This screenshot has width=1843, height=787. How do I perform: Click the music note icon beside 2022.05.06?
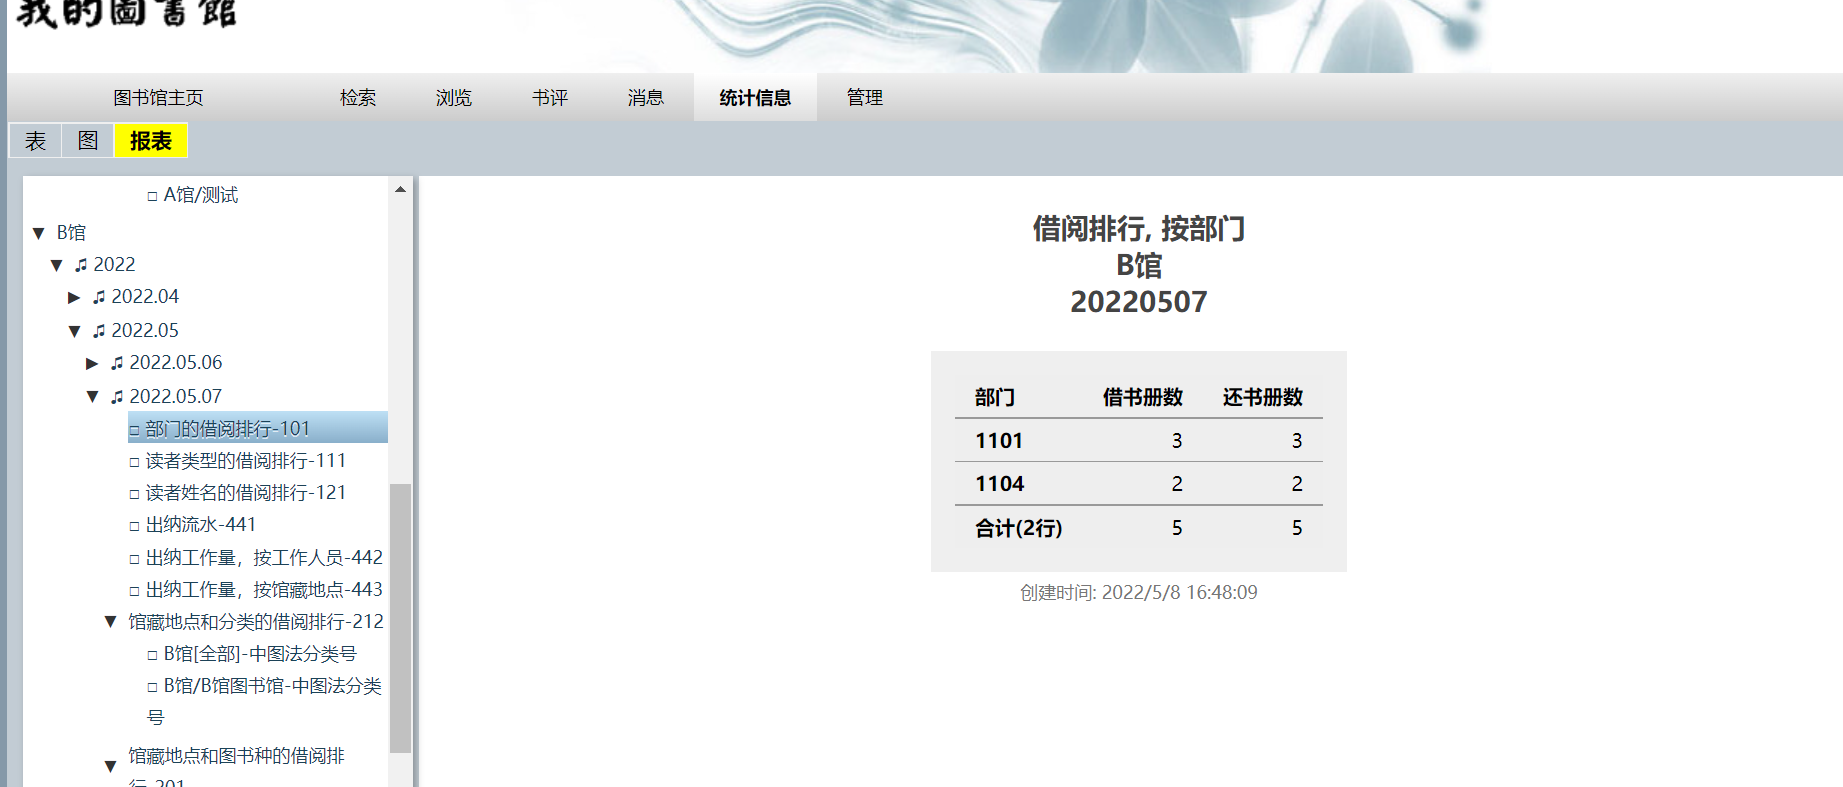coord(117,363)
